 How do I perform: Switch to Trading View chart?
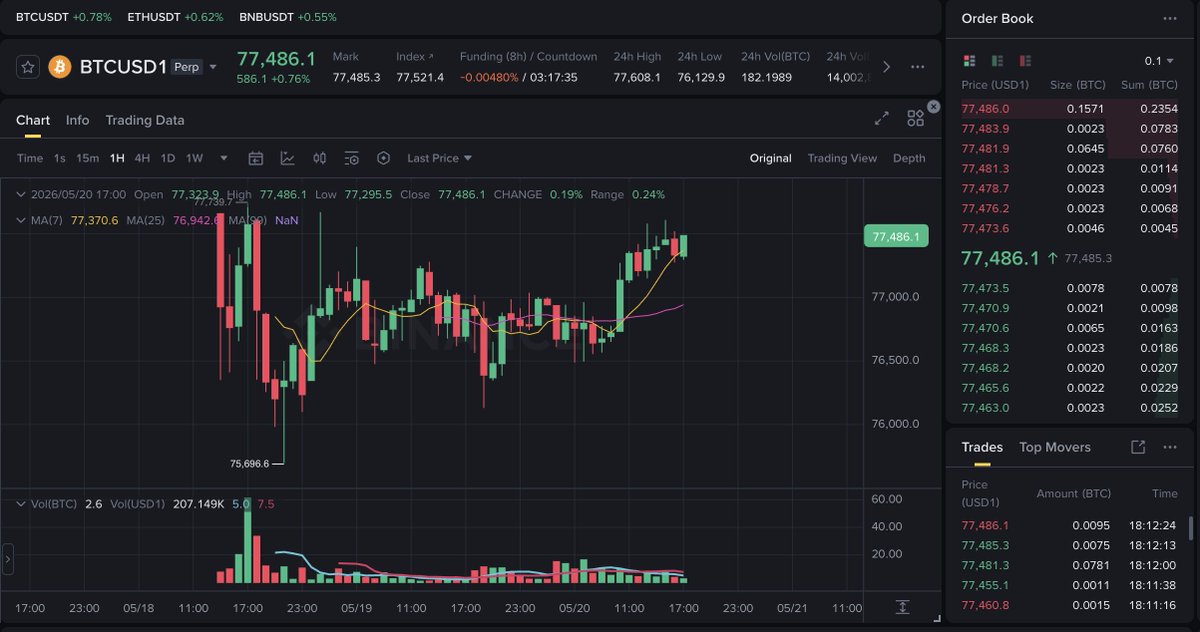842,158
